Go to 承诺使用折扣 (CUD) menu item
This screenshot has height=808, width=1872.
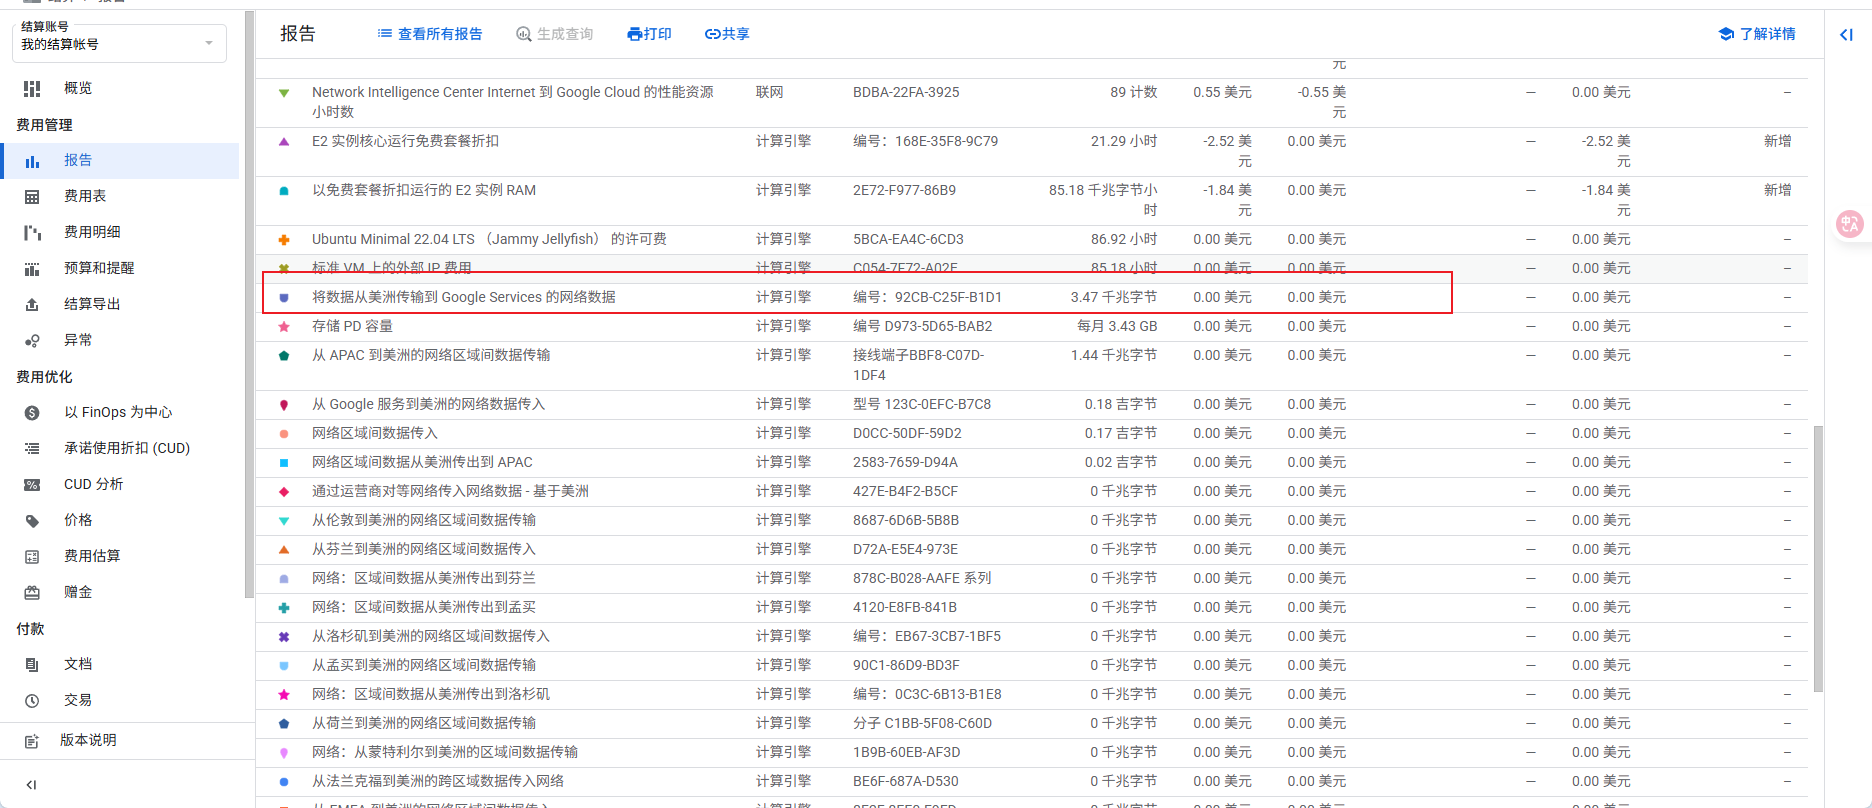tap(126, 448)
